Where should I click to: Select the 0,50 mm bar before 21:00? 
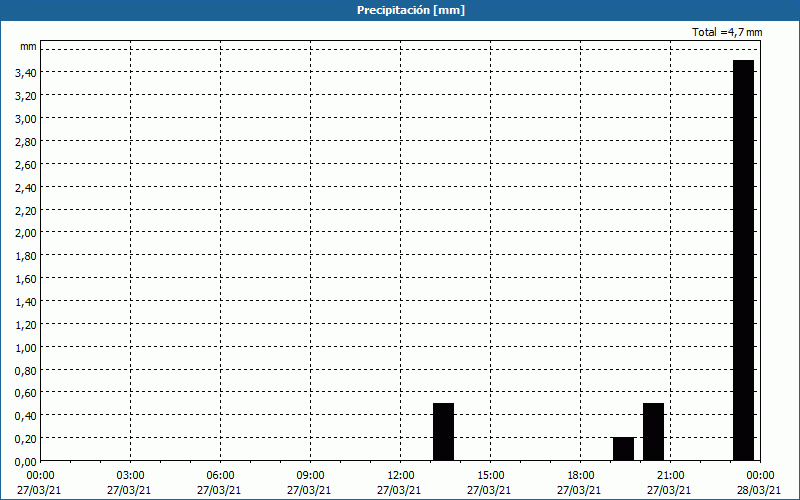coord(654,432)
